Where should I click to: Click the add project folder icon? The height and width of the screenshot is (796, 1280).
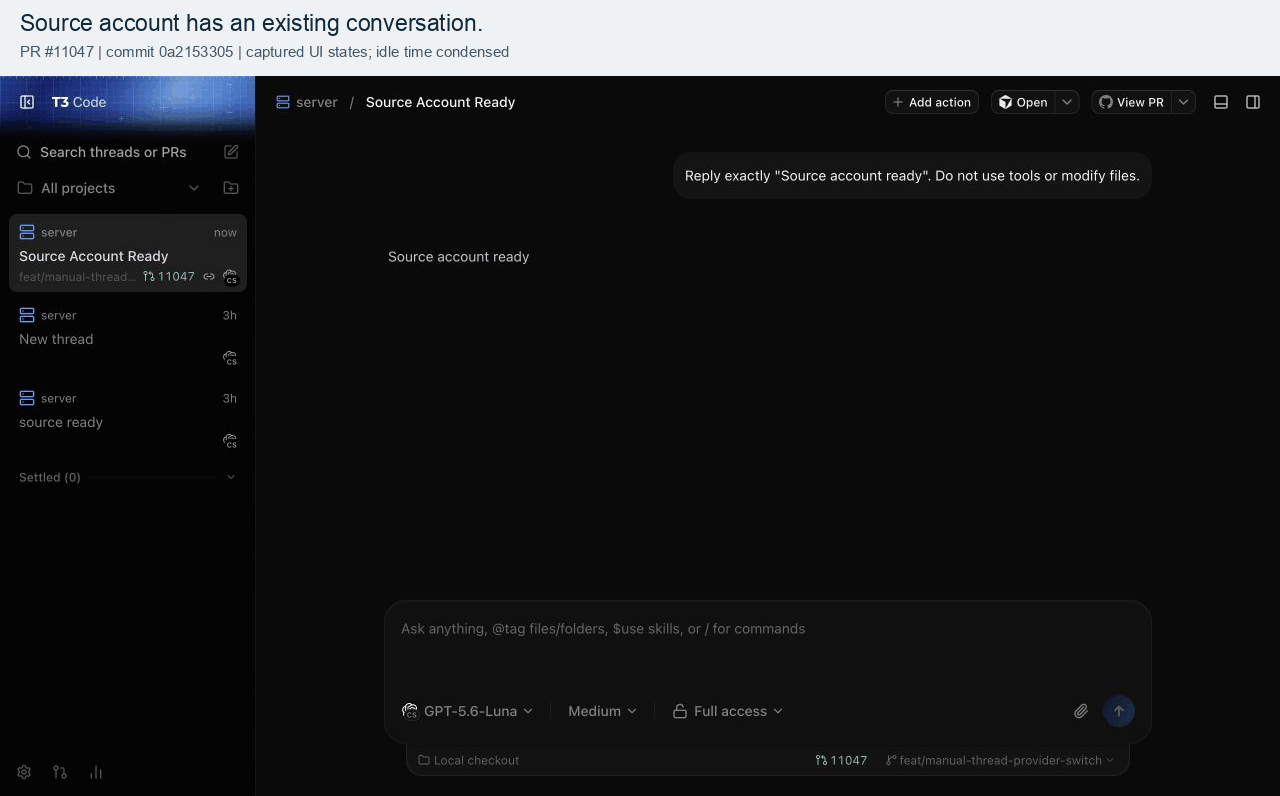coord(231,188)
